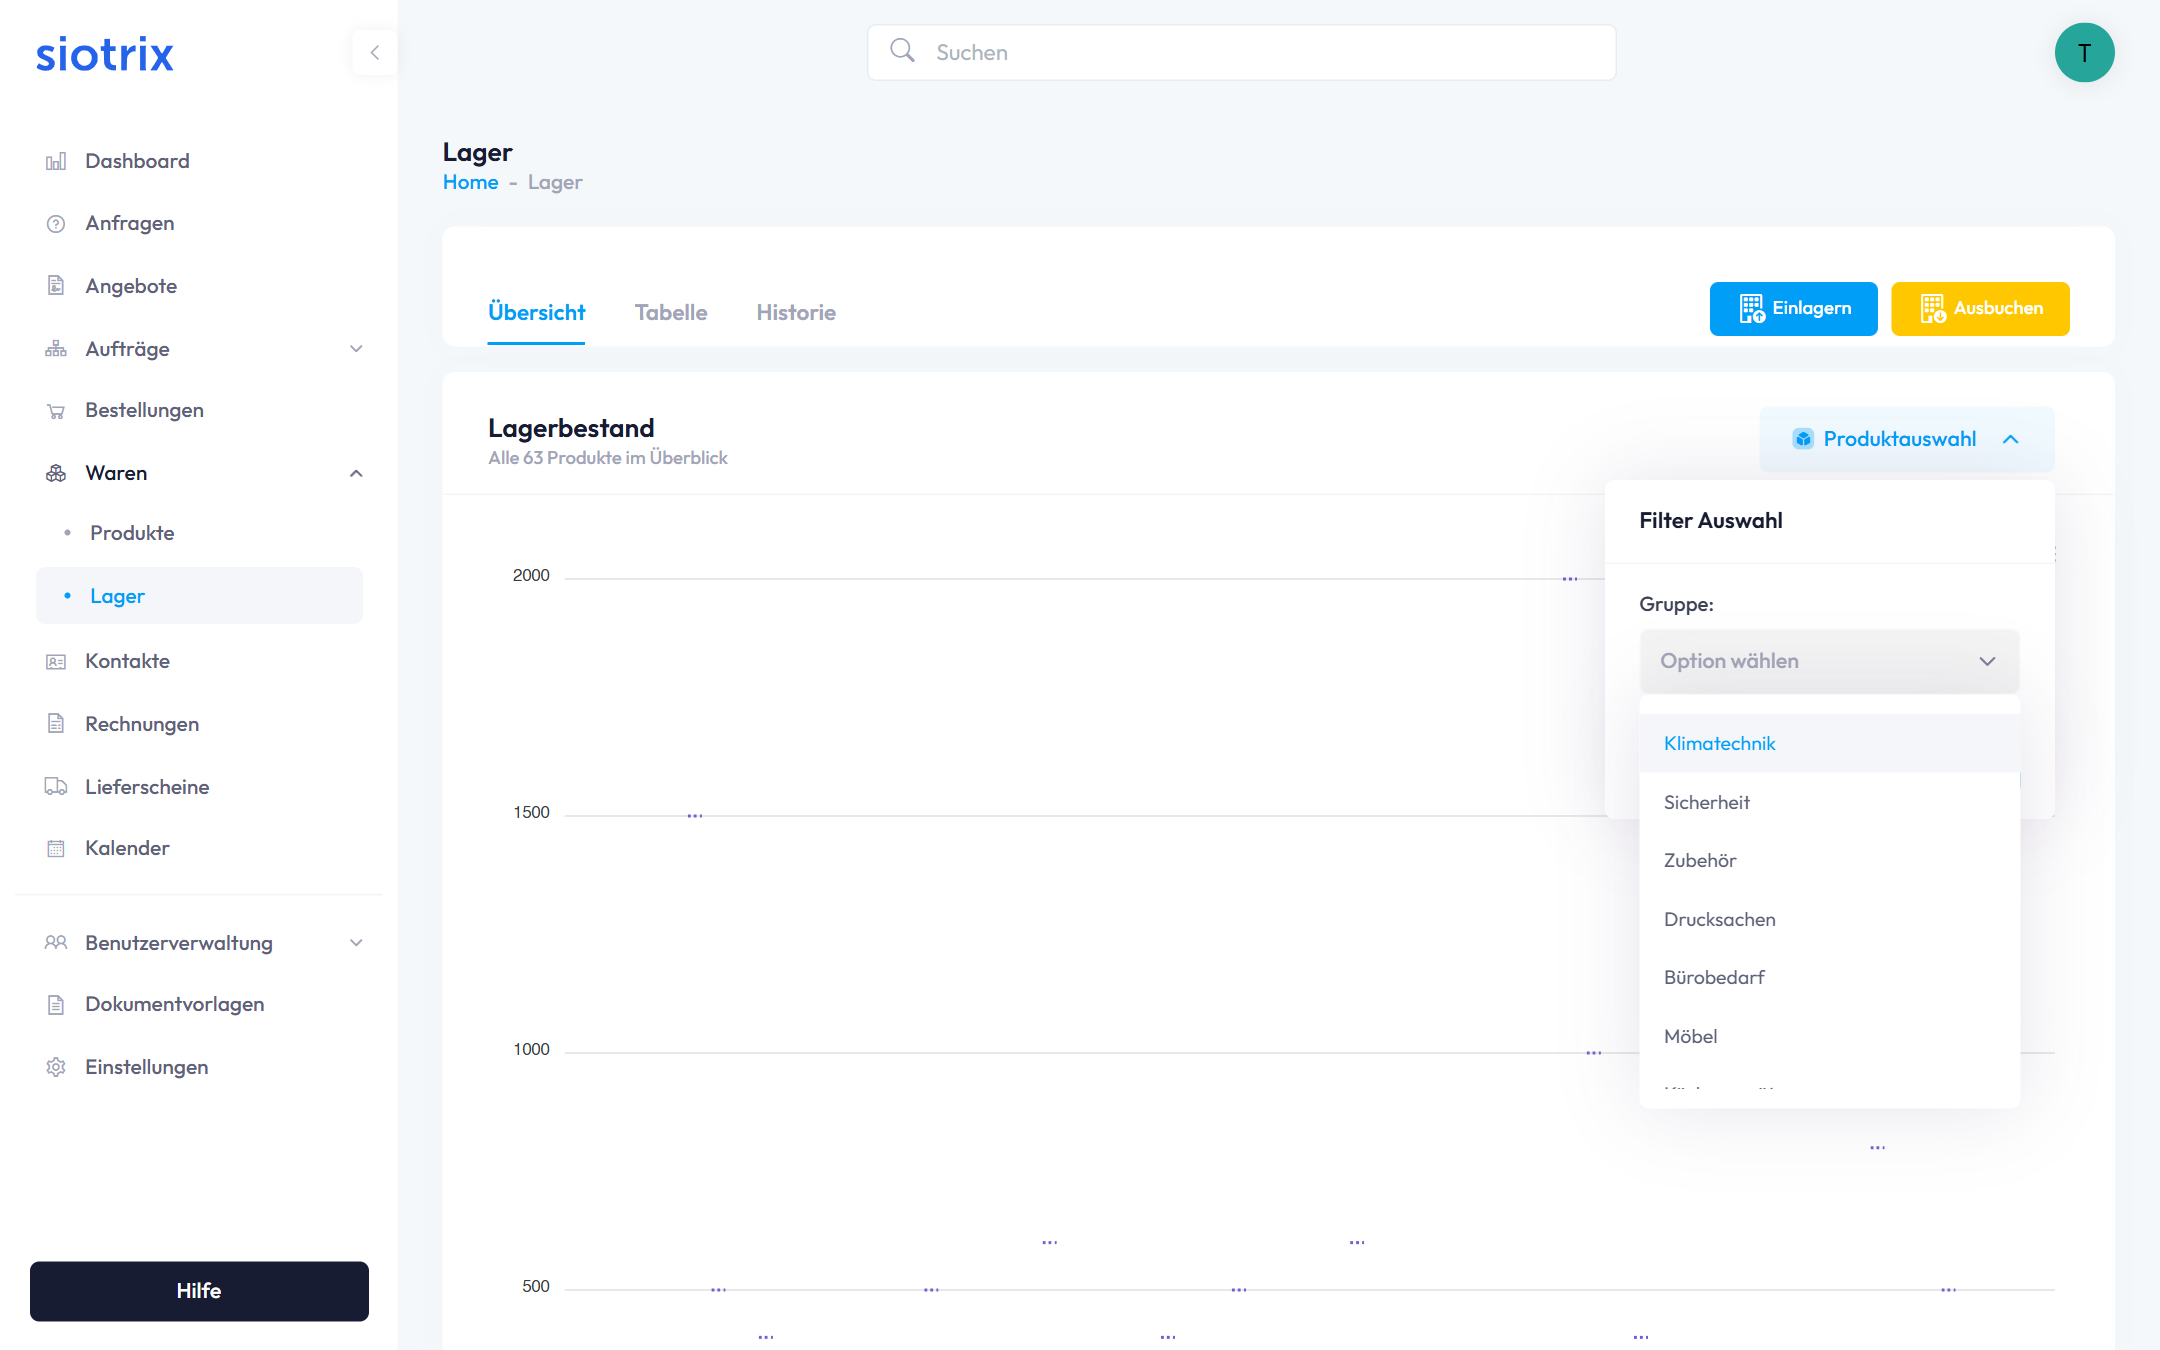This screenshot has width=2160, height=1350.
Task: Expand the Benutzerverwaltung submenu
Action: [356, 943]
